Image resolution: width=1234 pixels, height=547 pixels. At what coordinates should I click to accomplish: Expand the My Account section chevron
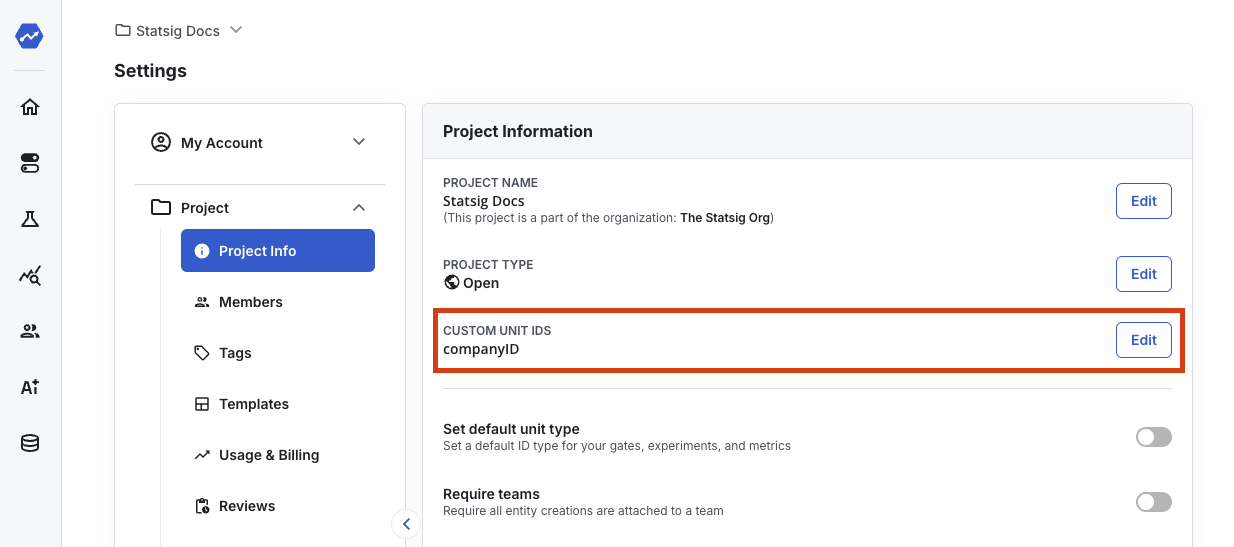359,142
